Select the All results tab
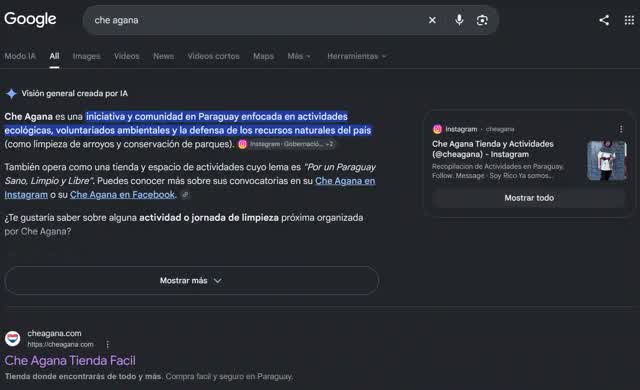Image resolution: width=640 pixels, height=390 pixels. 54,56
